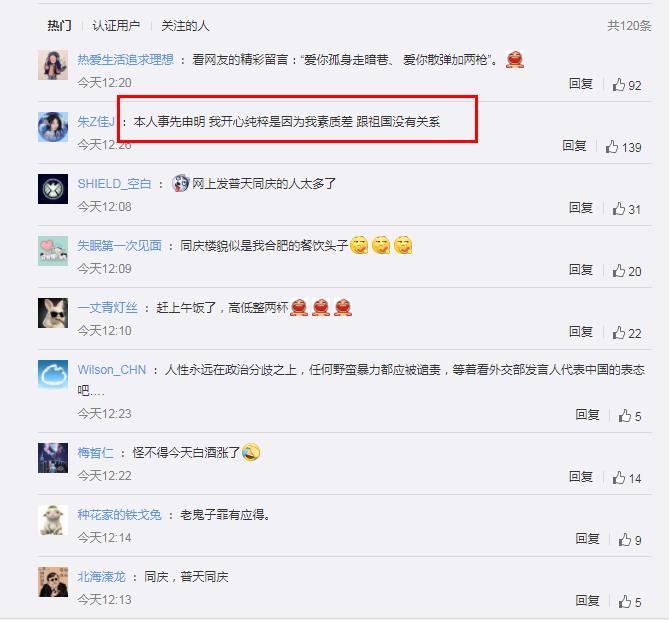Reply to SHIELD_空白's comment

(x=581, y=208)
